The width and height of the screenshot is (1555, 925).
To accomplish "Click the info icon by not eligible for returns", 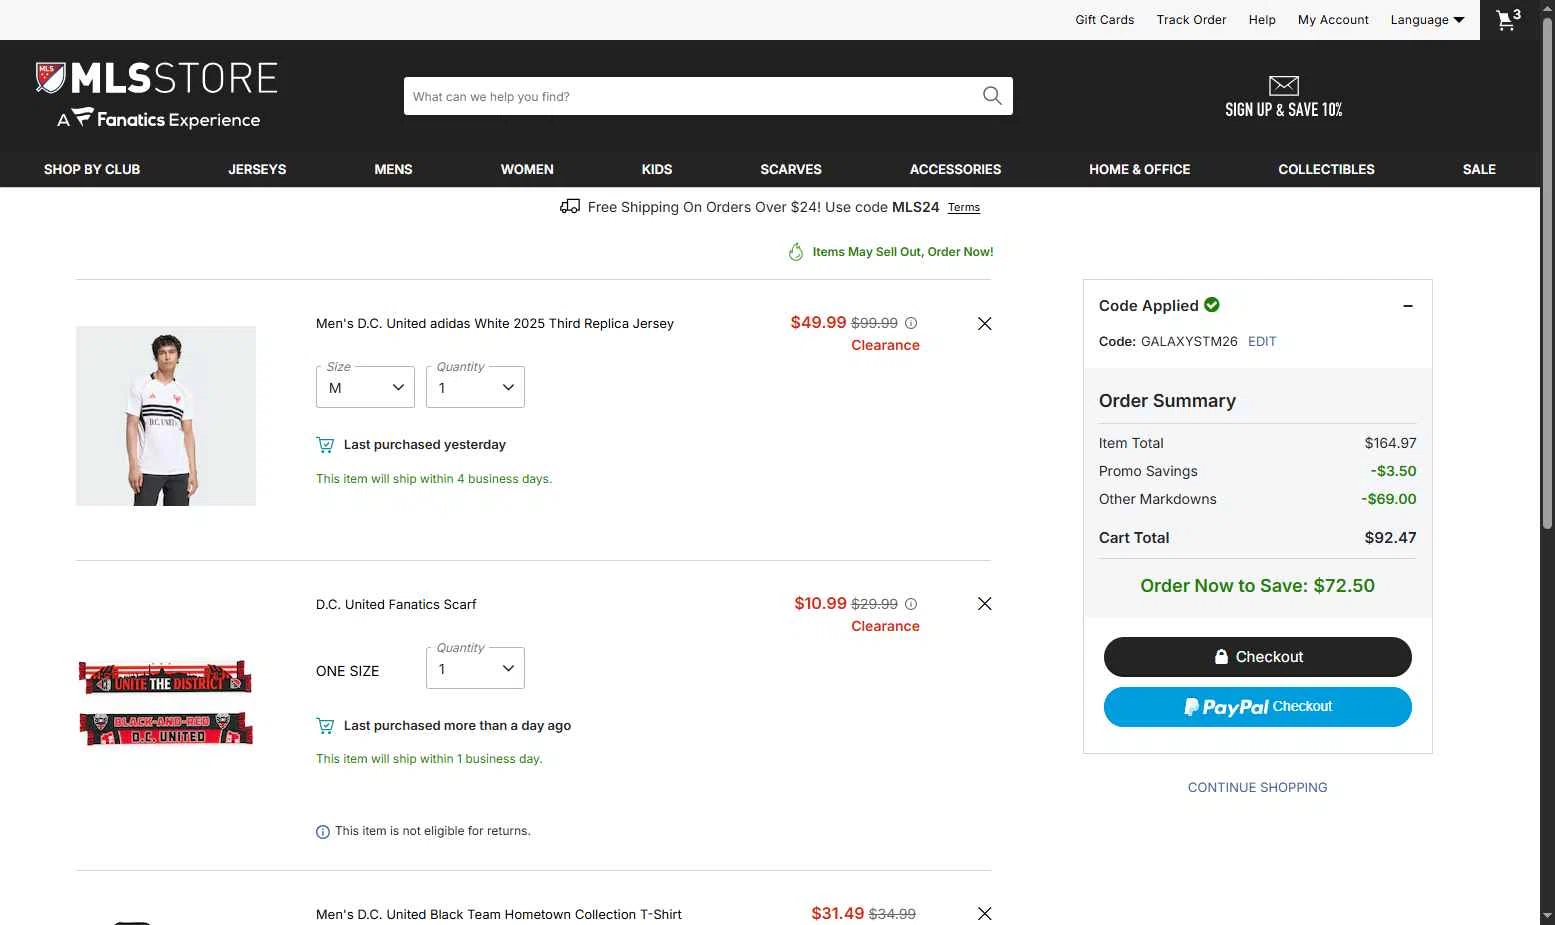I will (x=323, y=832).
